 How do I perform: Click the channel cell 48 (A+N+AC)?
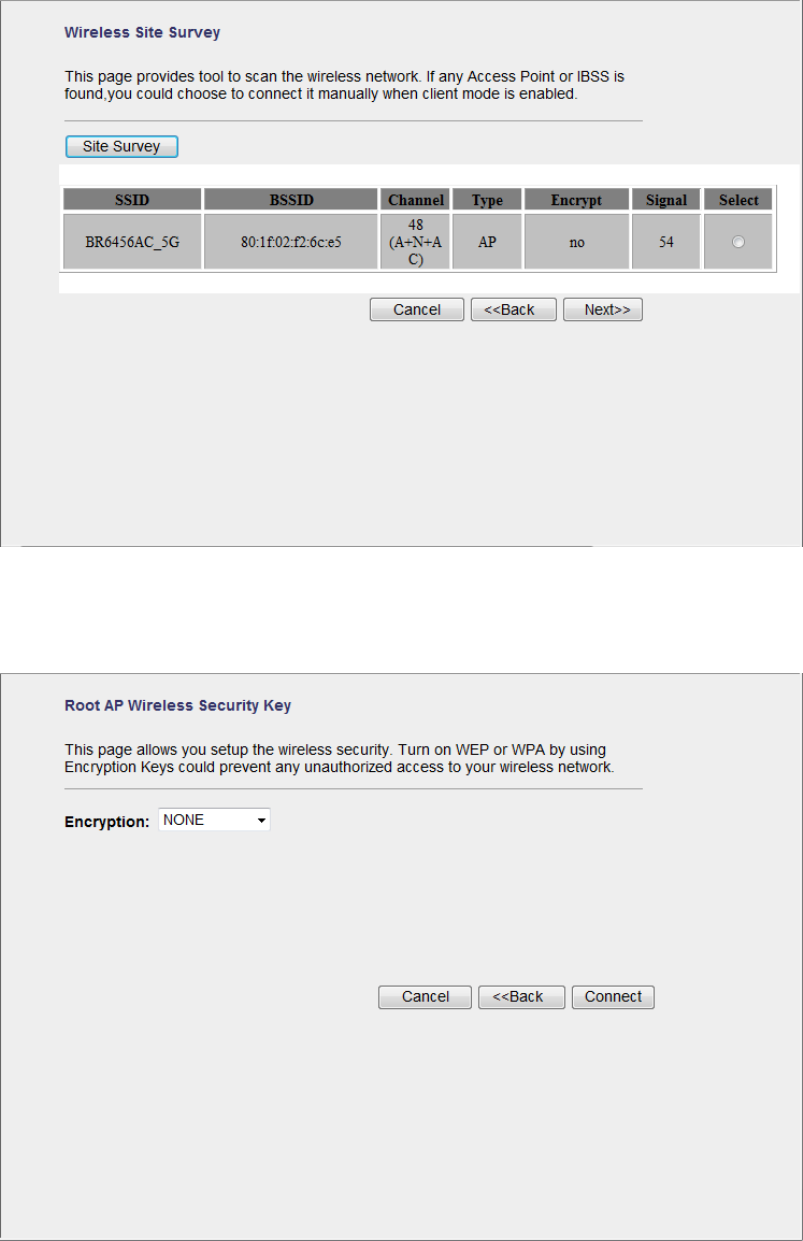pyautogui.click(x=415, y=241)
